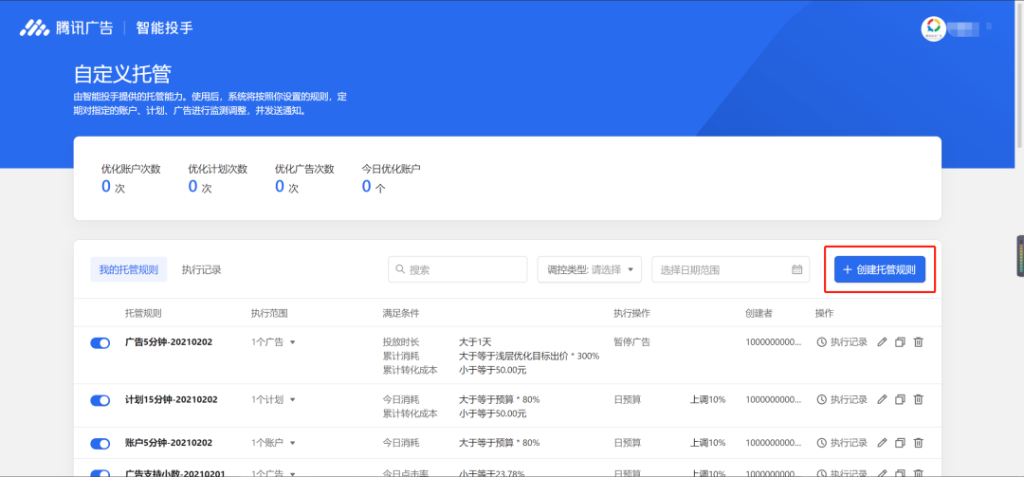Copy the 广告5分钟-20210202 rule

coord(900,342)
